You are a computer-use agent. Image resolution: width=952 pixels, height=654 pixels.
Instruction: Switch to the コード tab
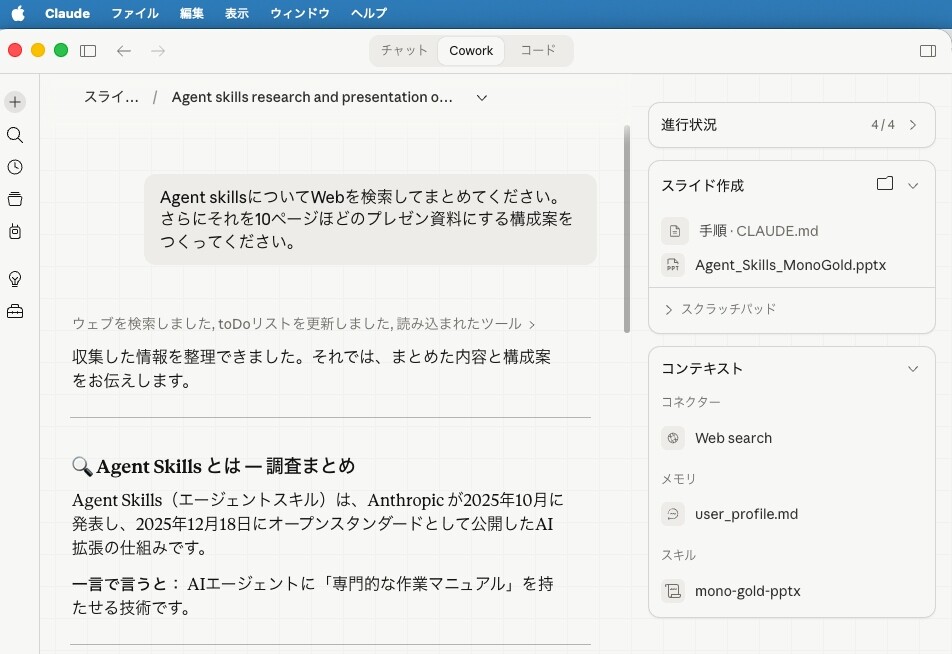[x=538, y=50]
